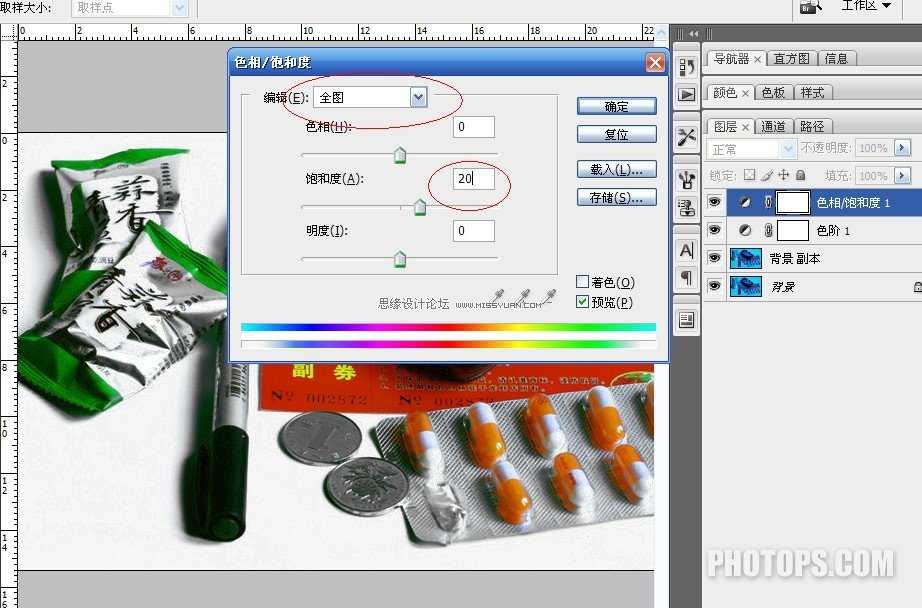Viewport: 922px width, 608px height.
Task: Click the 填充 fill value field
Action: (x=874, y=175)
